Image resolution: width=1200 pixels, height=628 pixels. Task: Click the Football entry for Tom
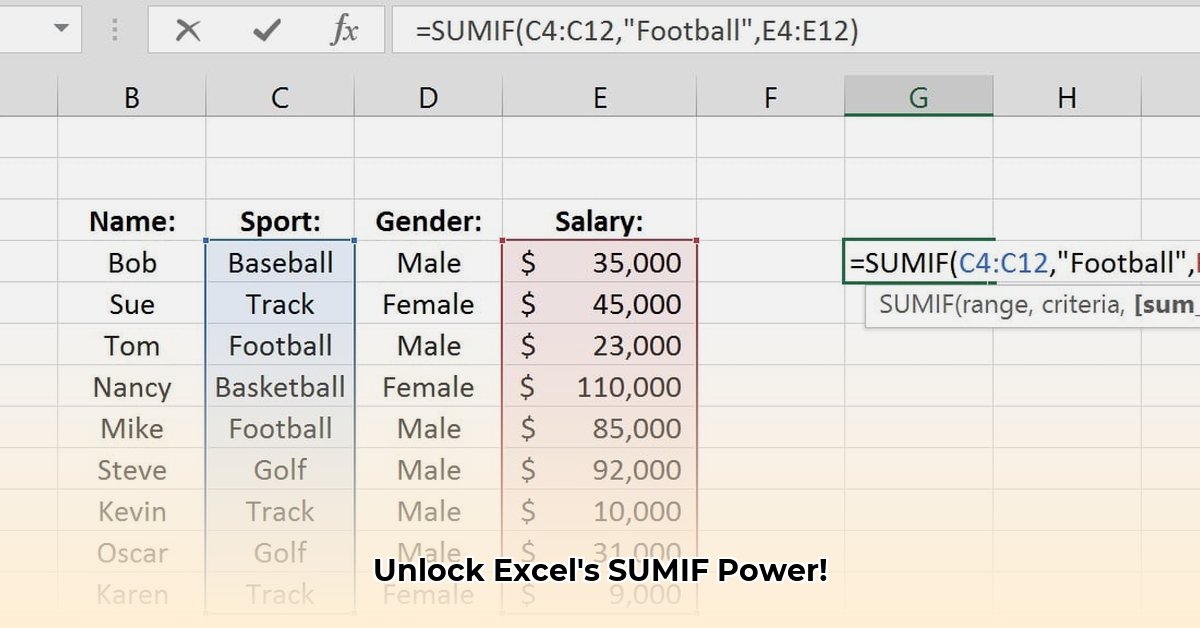[279, 345]
